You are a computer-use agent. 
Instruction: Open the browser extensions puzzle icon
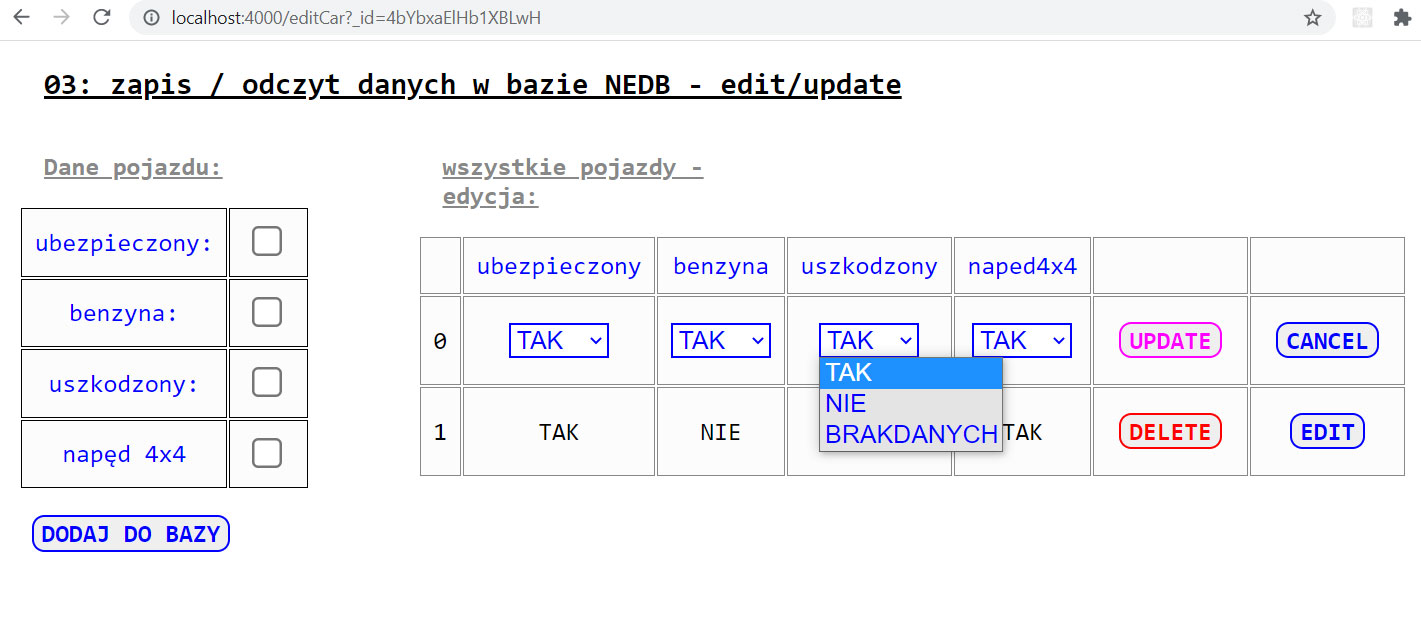1402,18
